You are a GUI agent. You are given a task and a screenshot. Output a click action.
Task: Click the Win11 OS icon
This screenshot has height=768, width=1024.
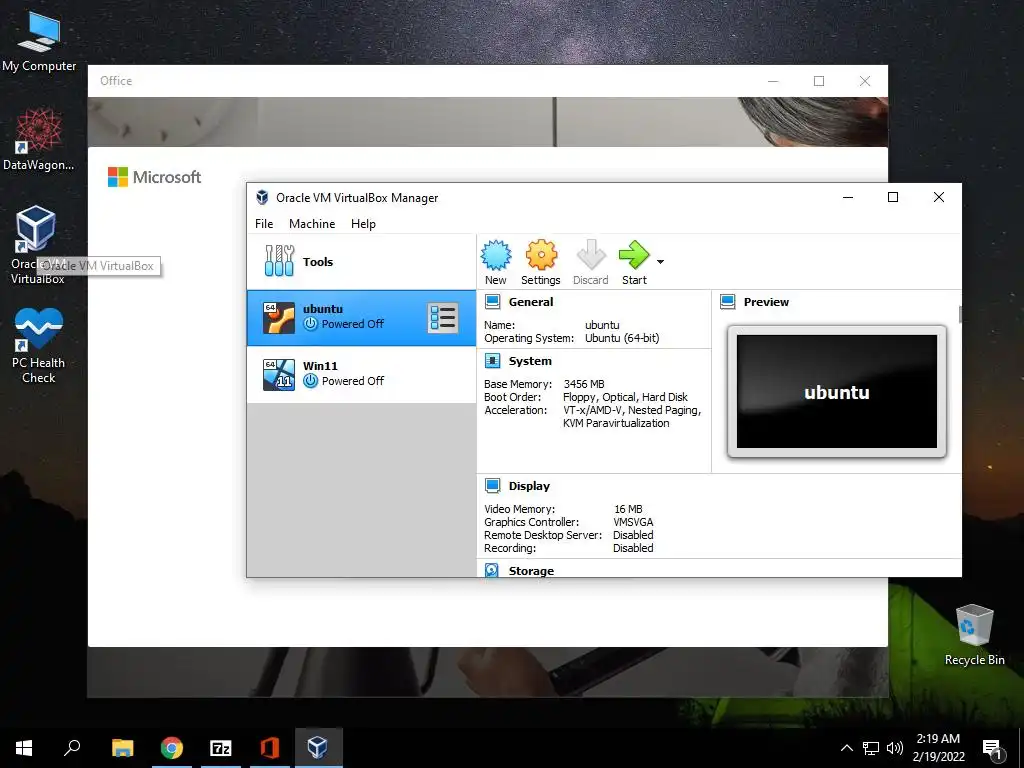click(x=279, y=375)
